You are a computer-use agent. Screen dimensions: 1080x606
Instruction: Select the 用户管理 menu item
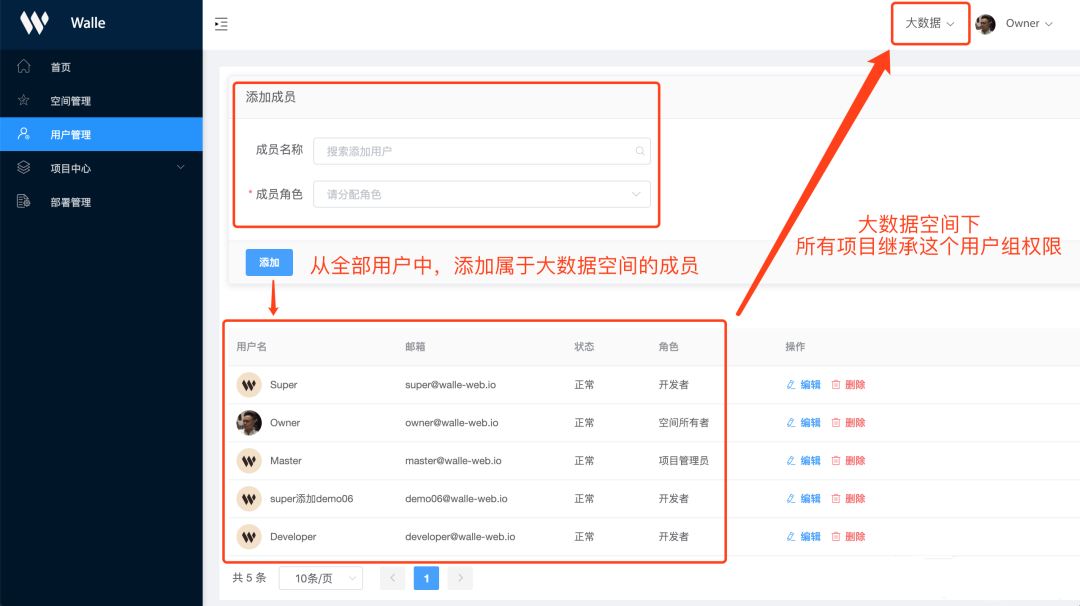(101, 134)
